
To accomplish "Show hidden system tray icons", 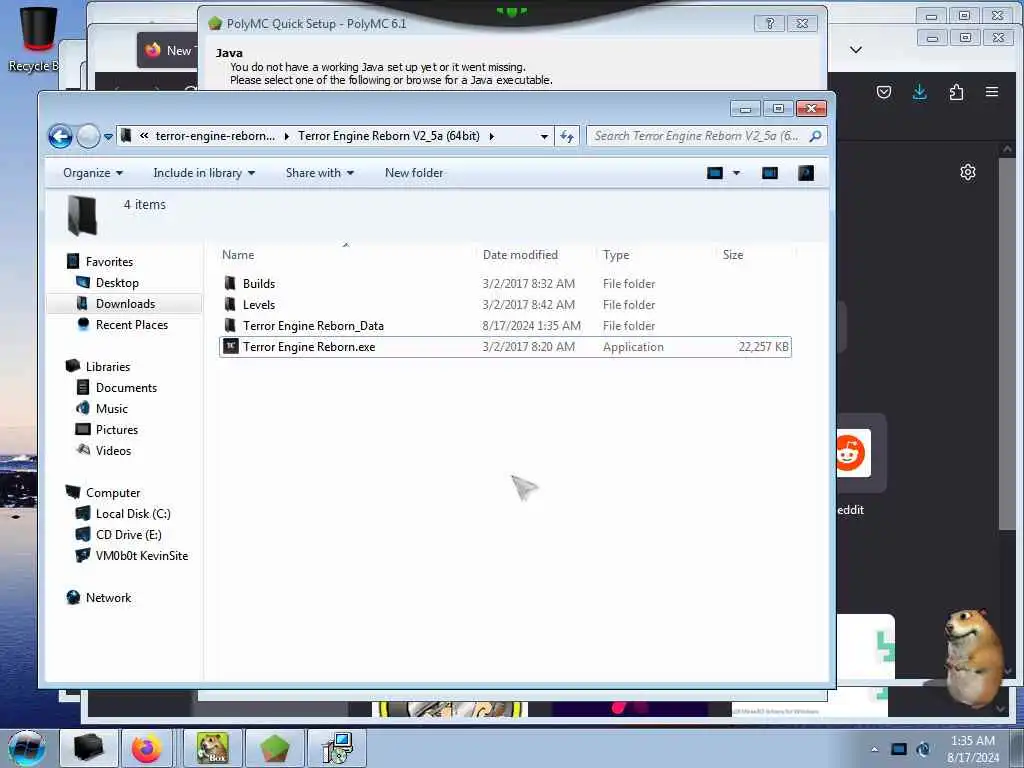I will [874, 749].
